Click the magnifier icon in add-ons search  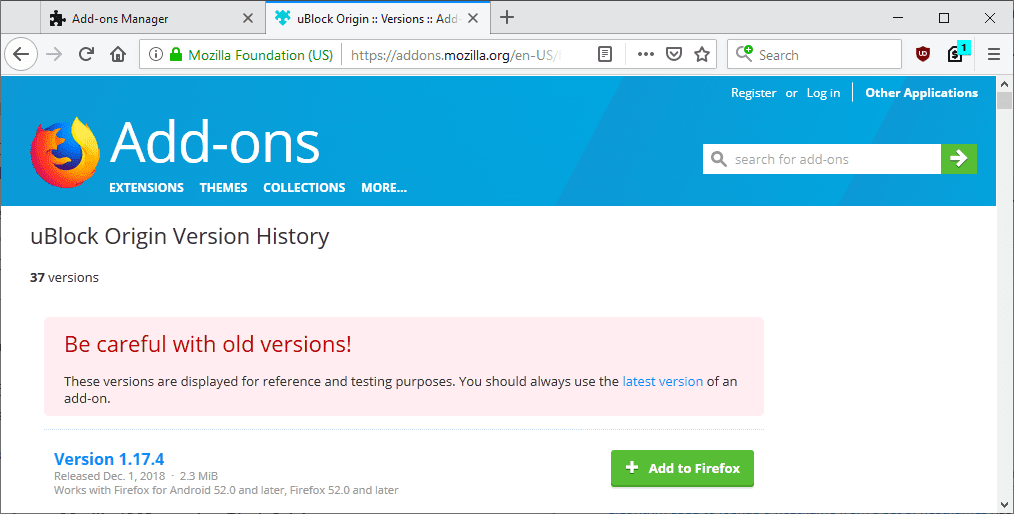(x=718, y=158)
